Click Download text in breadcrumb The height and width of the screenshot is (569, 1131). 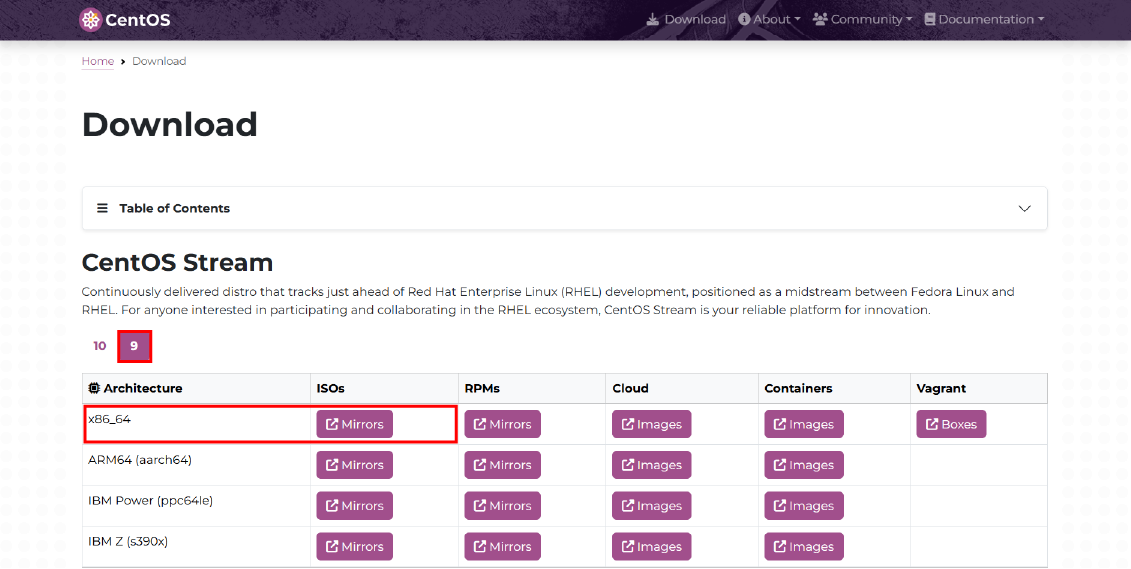click(159, 61)
